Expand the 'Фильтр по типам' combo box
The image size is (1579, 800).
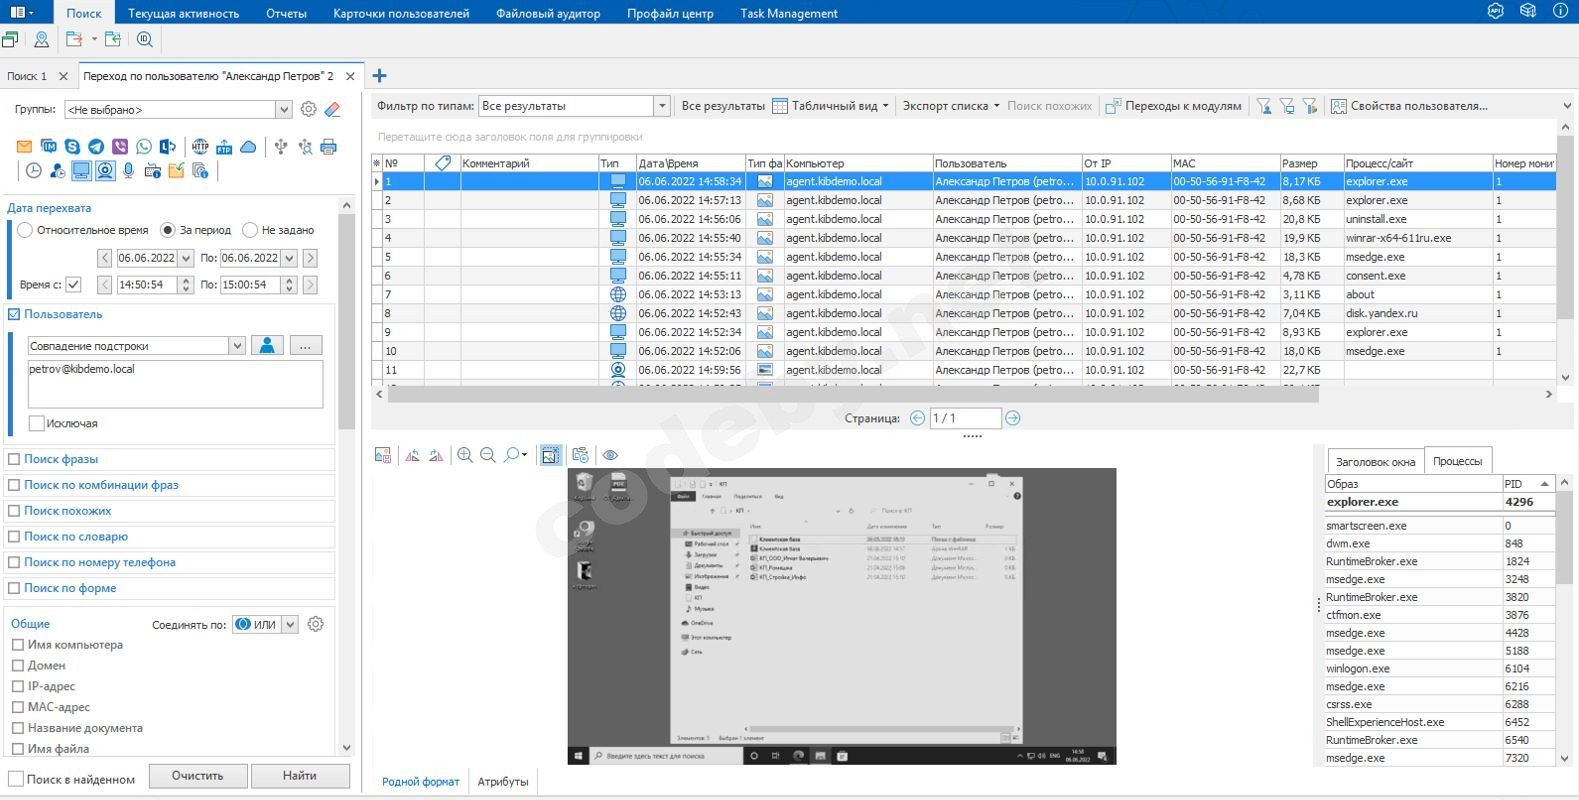point(661,106)
